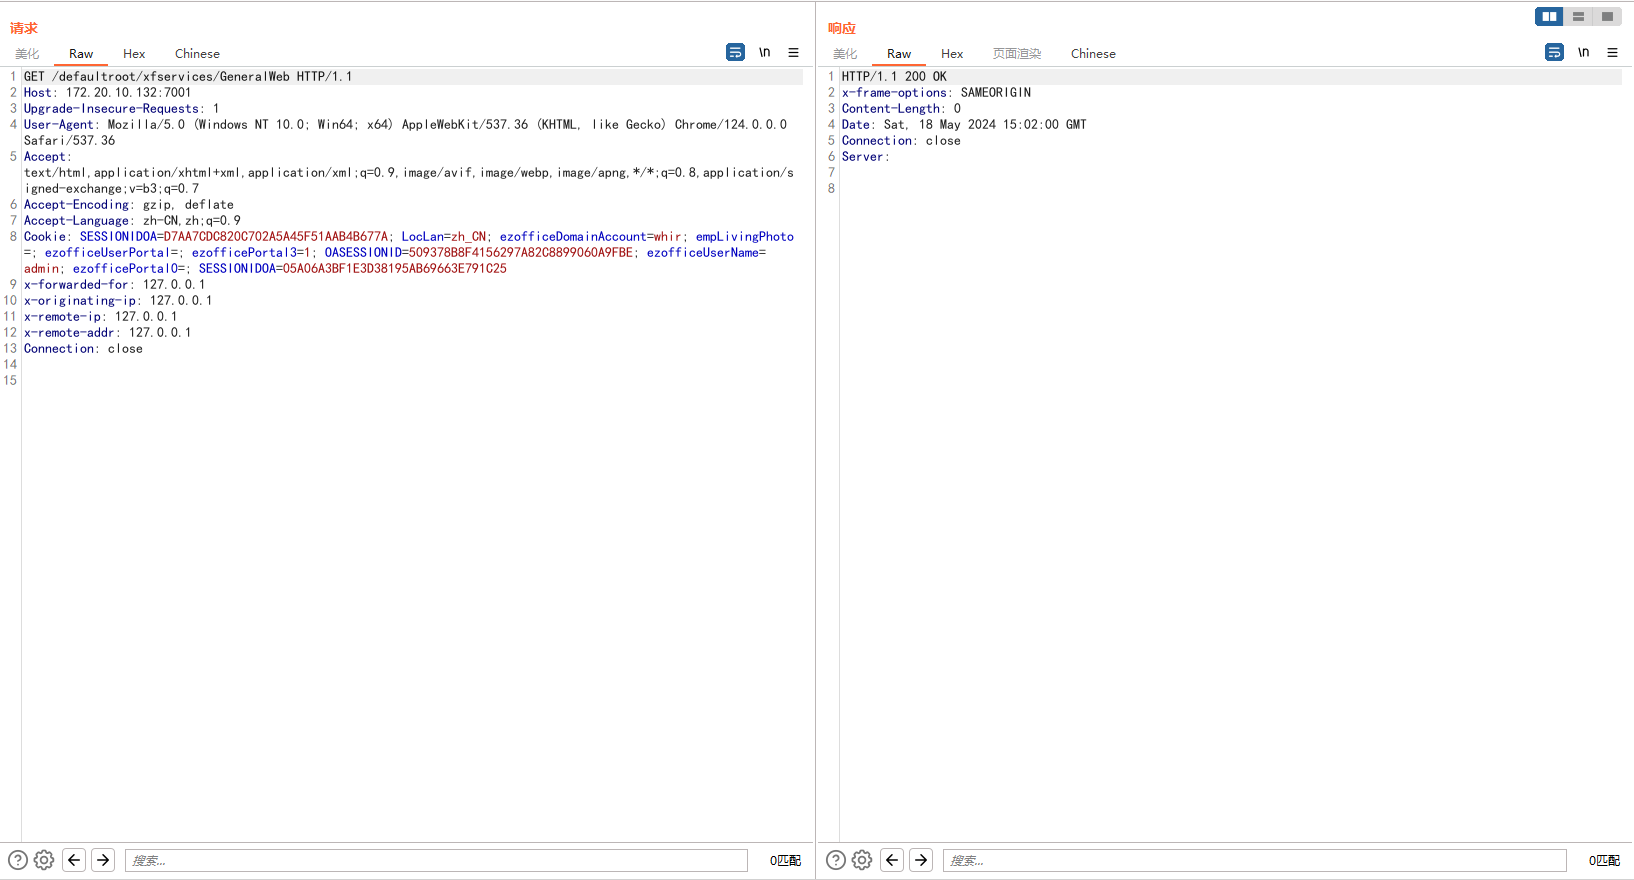Image resolution: width=1634 pixels, height=880 pixels.
Task: Open request panel search settings gear
Action: (x=44, y=860)
